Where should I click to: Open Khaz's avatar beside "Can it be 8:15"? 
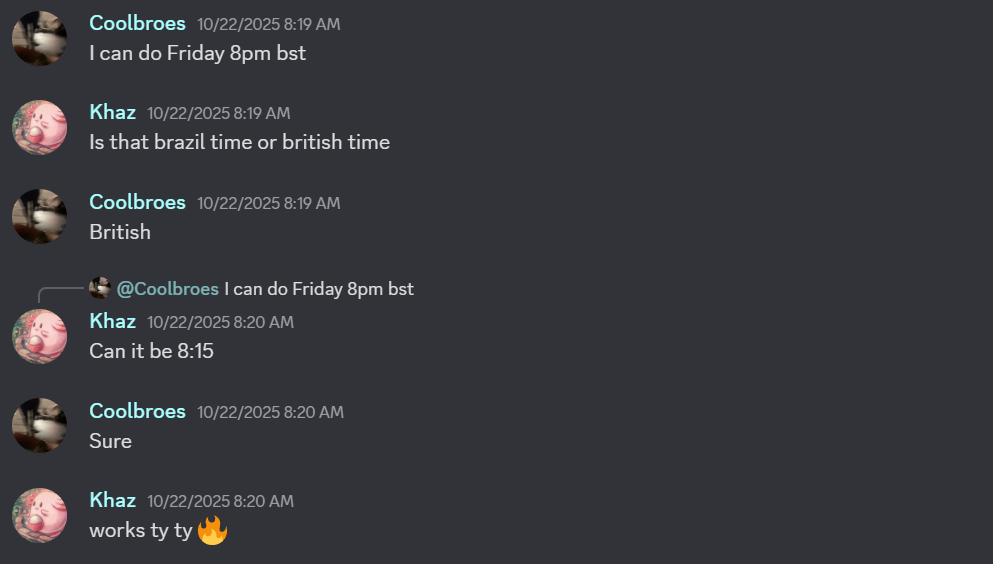39,336
